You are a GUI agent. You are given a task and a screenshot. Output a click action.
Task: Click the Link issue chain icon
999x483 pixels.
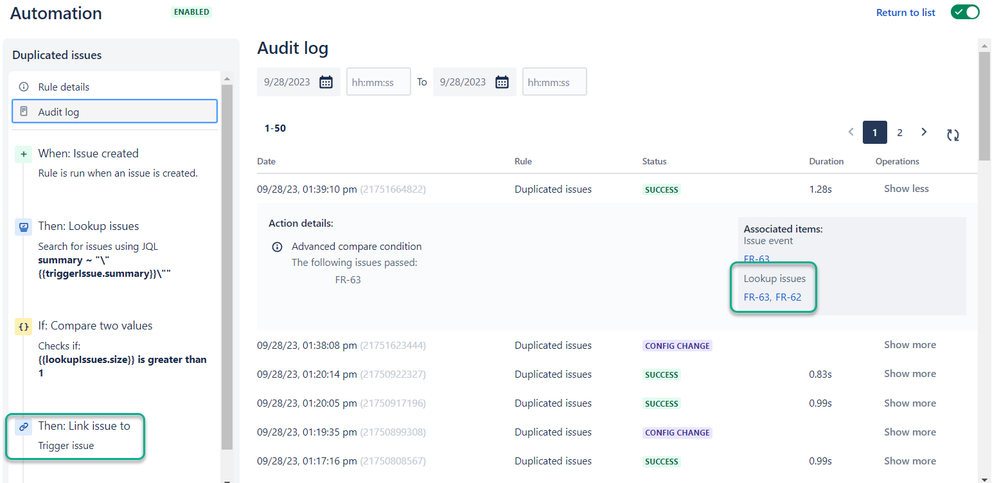[x=23, y=426]
